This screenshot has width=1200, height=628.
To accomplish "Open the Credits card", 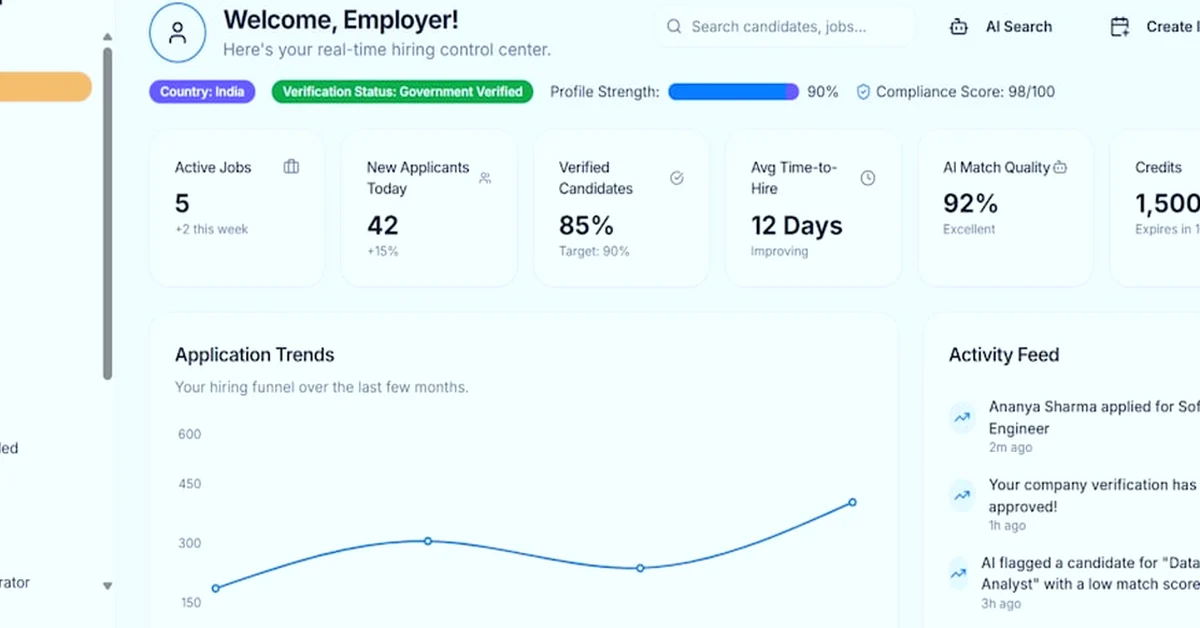I will [x=1155, y=208].
